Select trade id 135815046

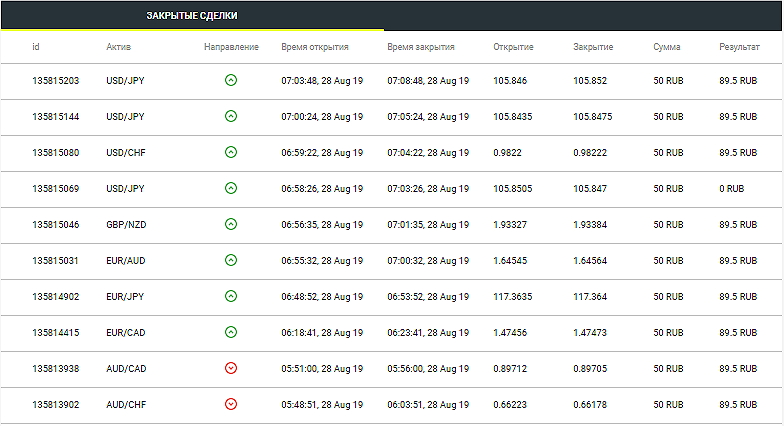click(56, 224)
